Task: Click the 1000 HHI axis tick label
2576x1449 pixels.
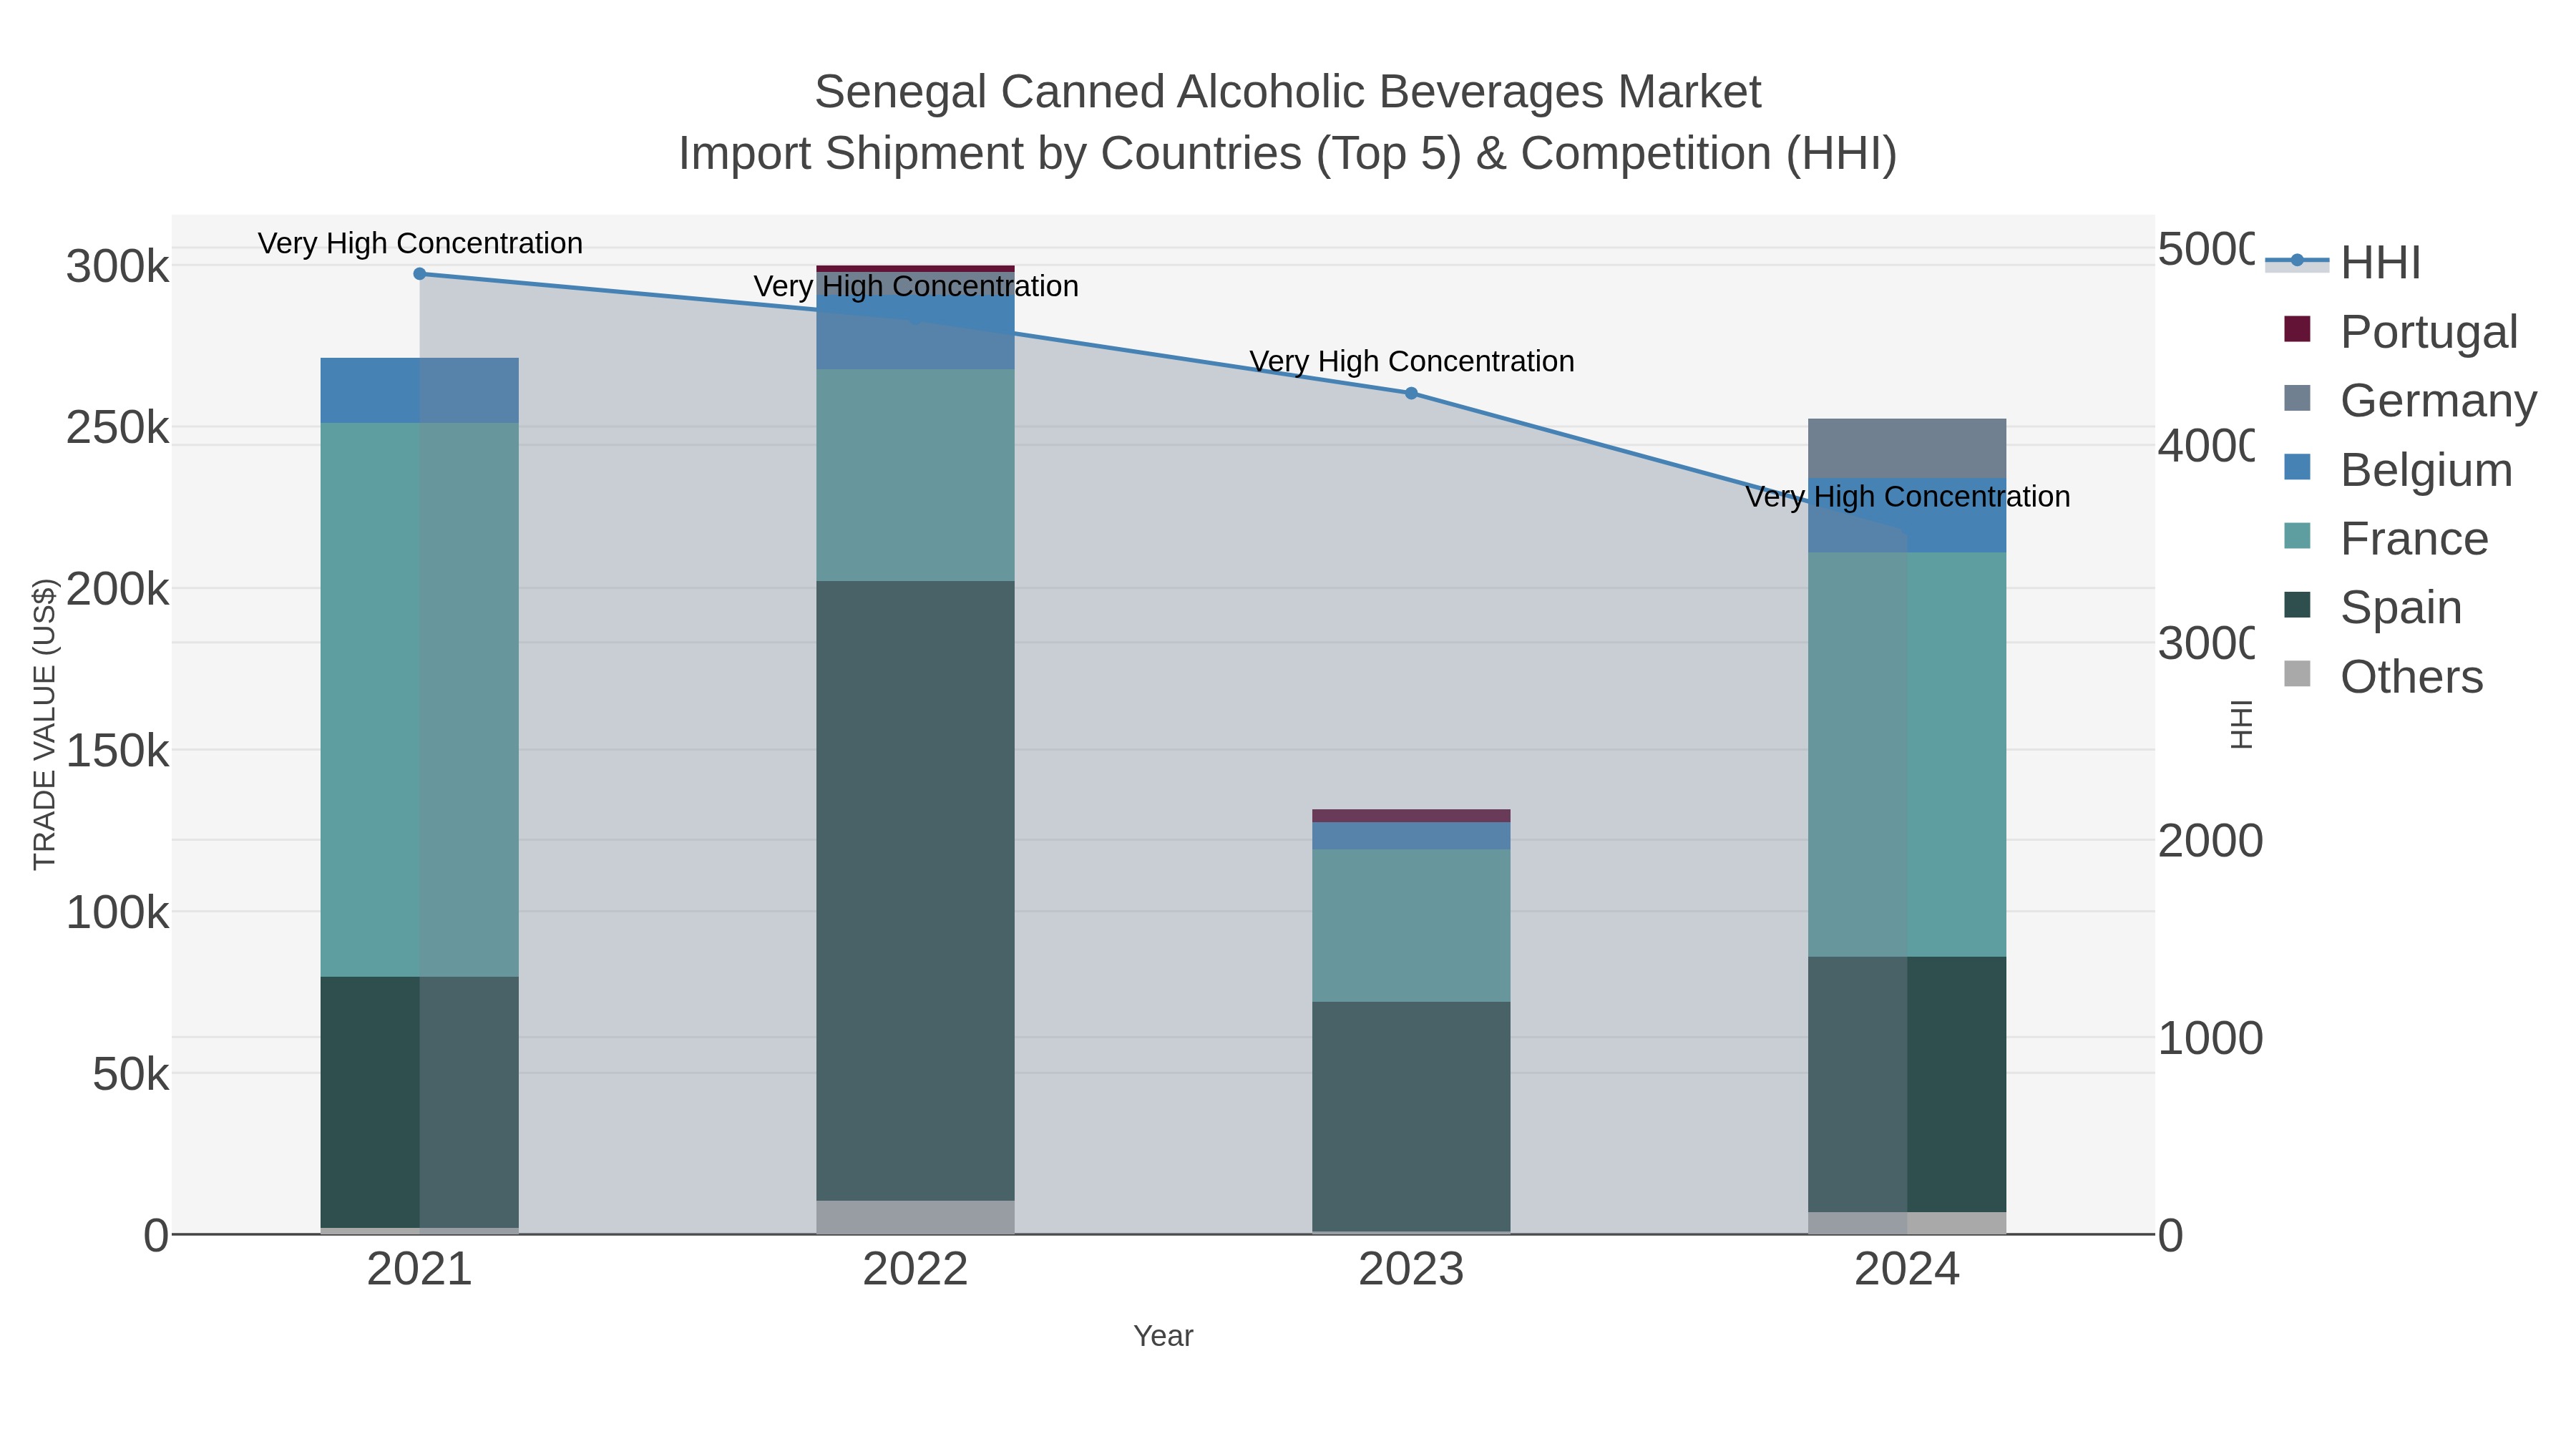Action: [2210, 1038]
